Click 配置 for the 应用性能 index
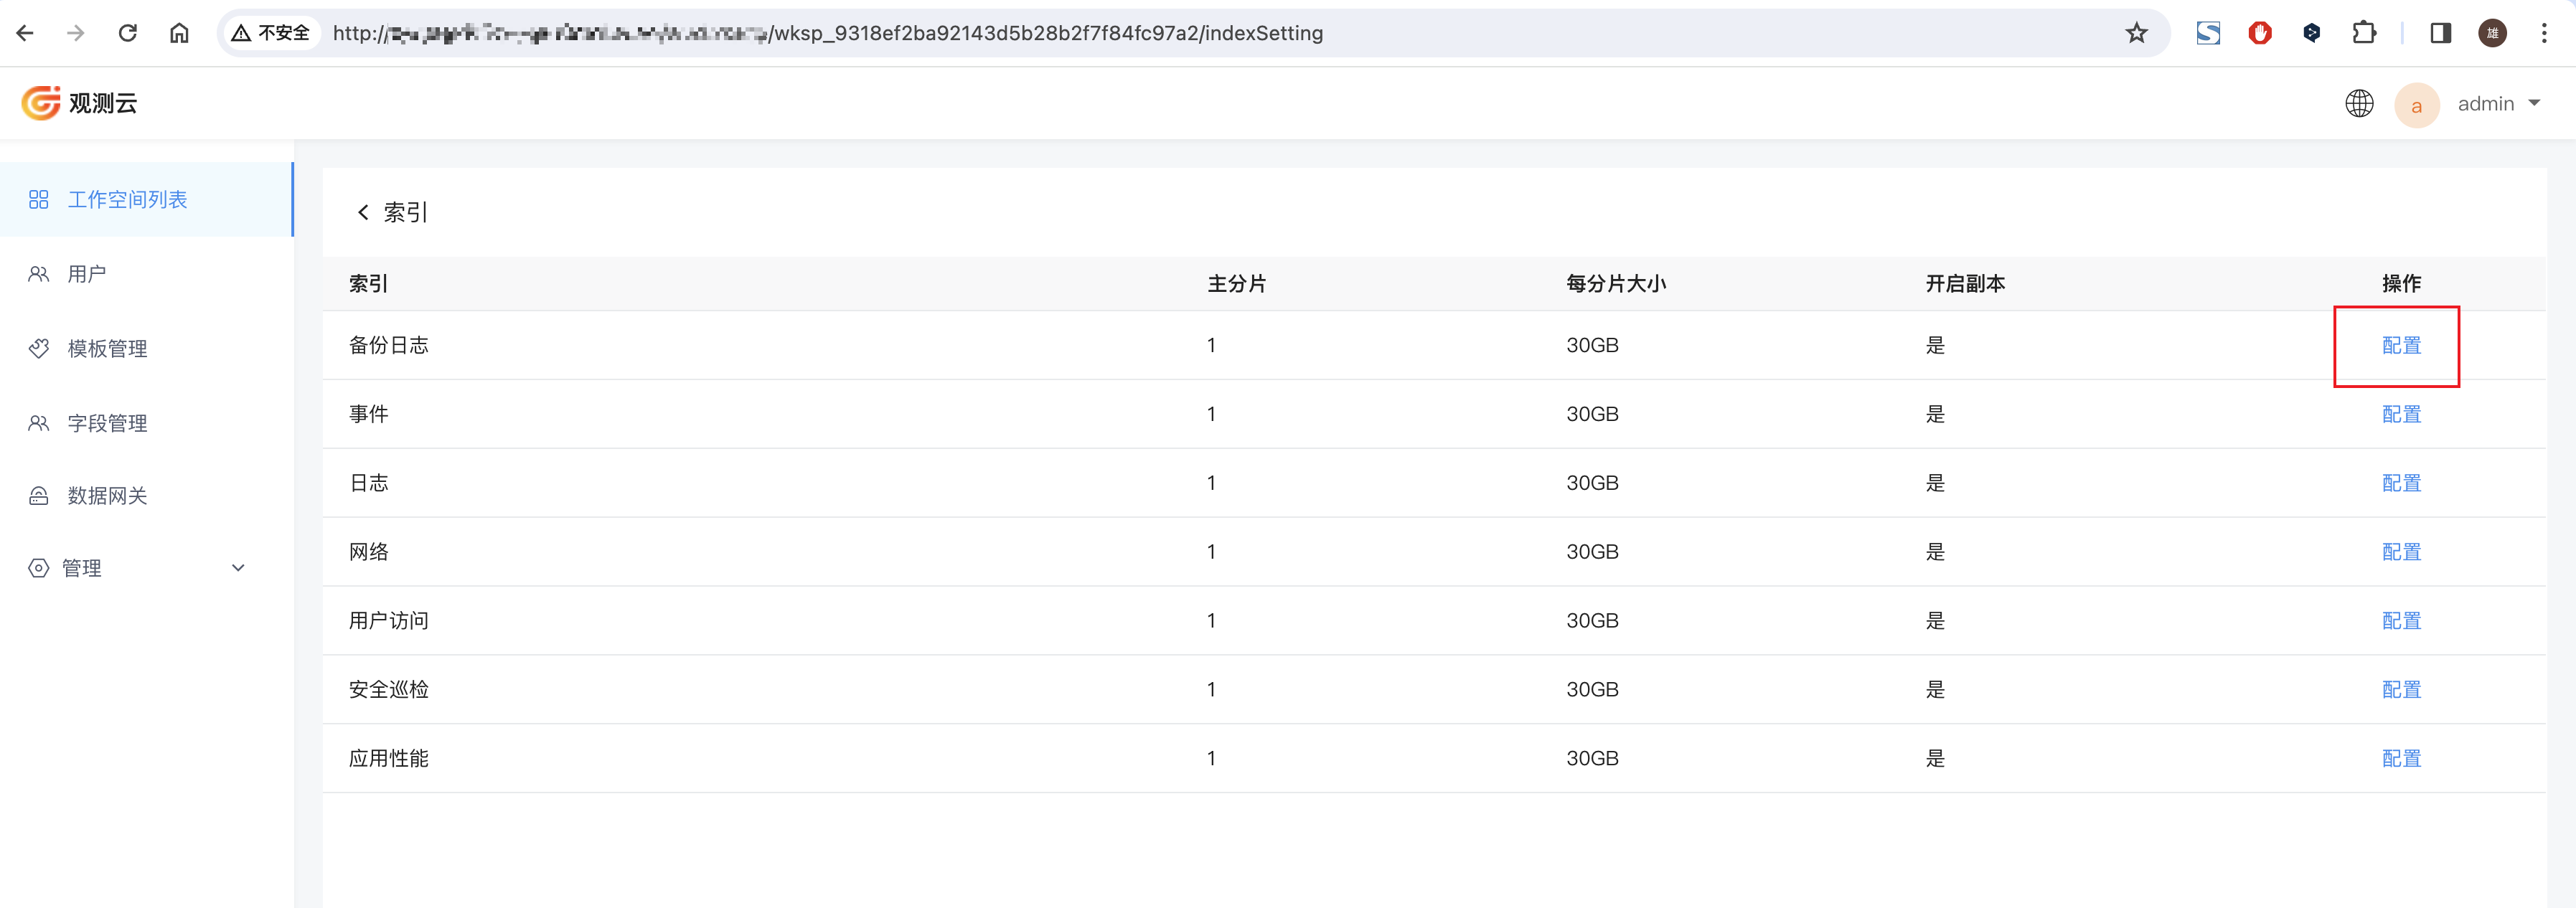The width and height of the screenshot is (2576, 908). tap(2401, 759)
